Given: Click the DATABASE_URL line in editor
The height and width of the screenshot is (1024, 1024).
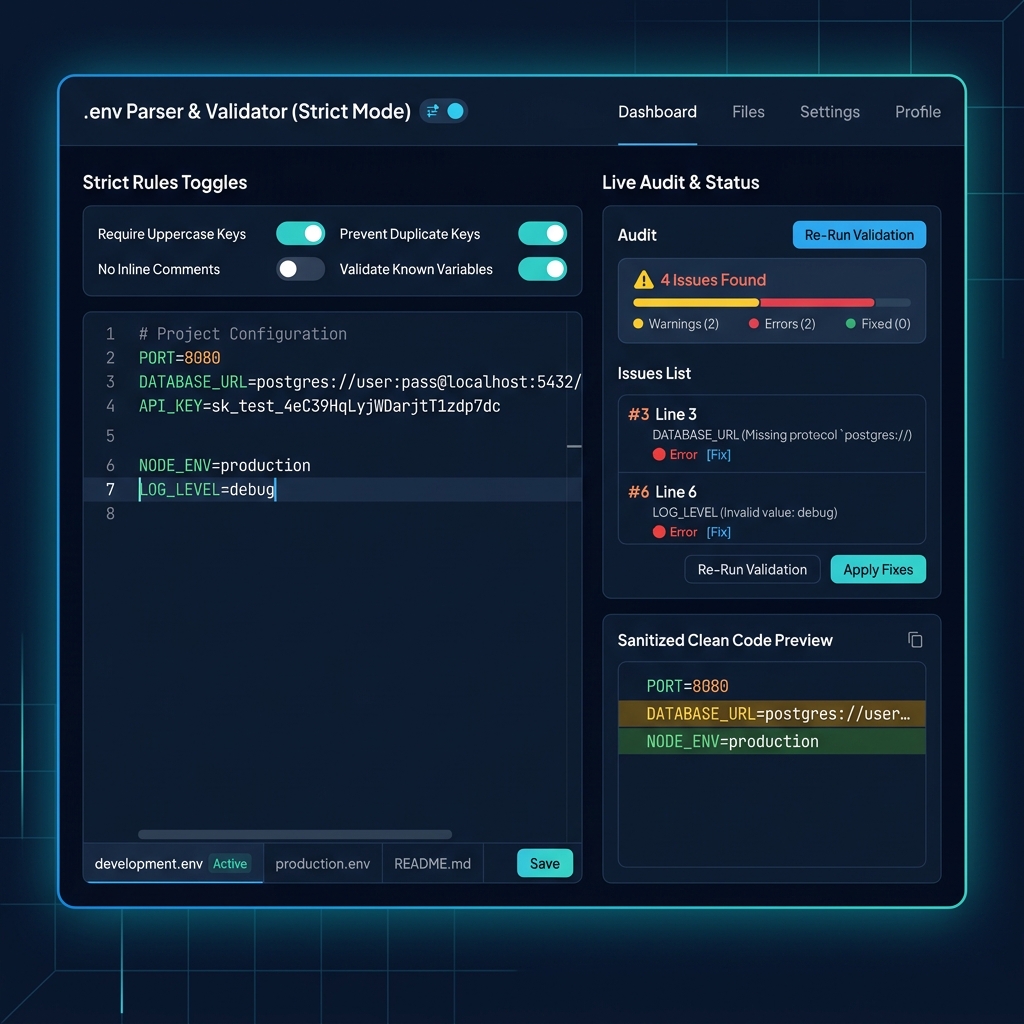Looking at the screenshot, I should tap(360, 382).
